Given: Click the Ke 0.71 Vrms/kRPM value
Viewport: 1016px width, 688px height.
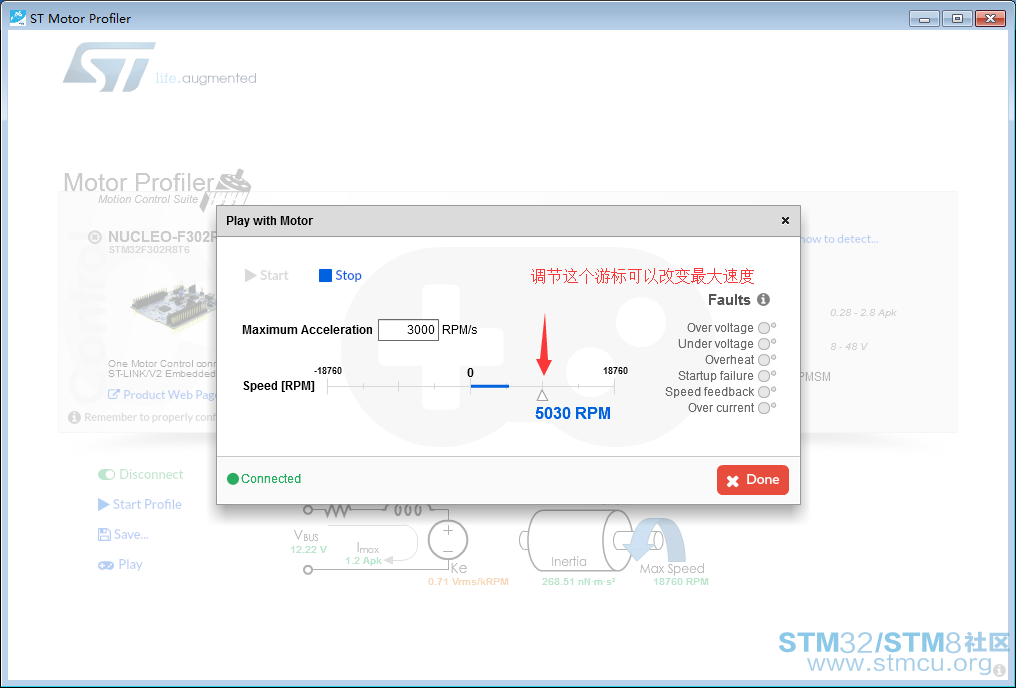Looking at the screenshot, I should [468, 582].
